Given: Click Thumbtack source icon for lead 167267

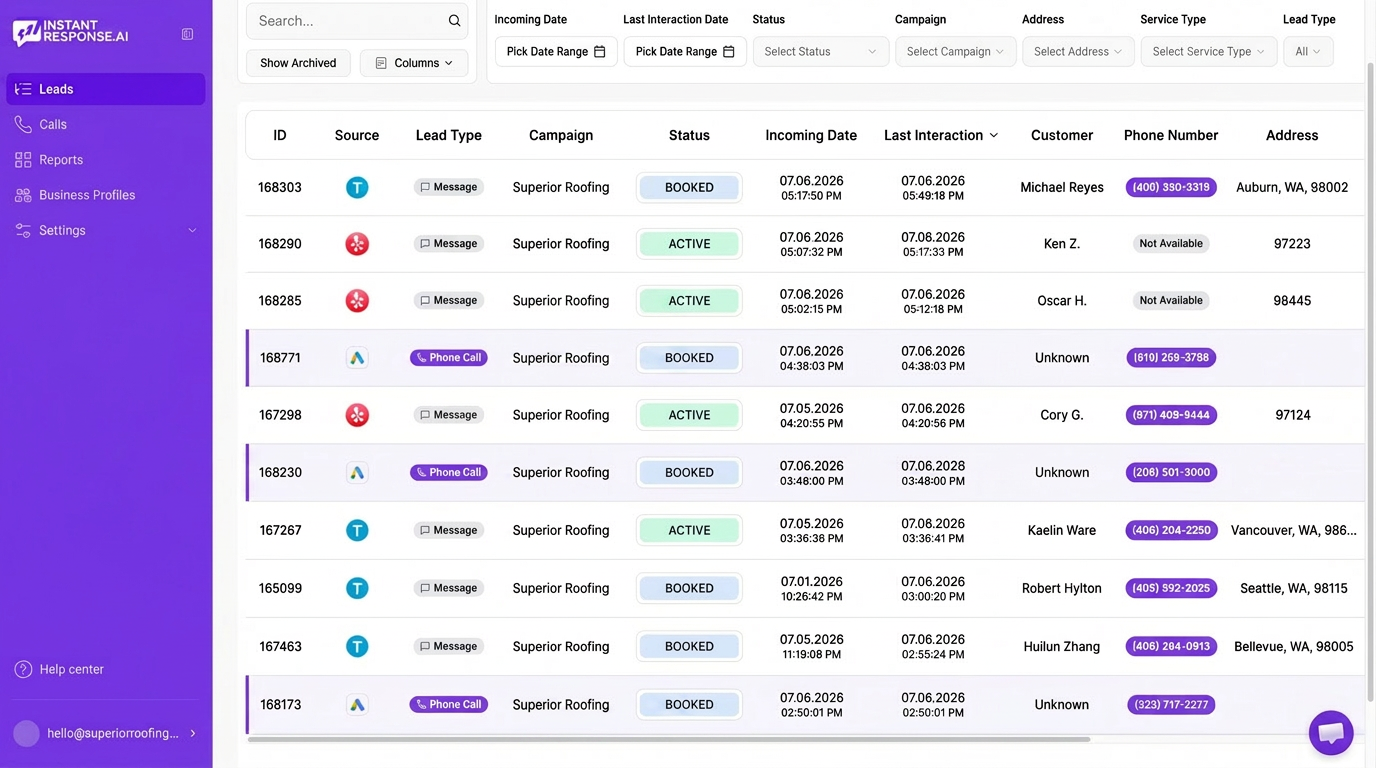Looking at the screenshot, I should click(357, 530).
